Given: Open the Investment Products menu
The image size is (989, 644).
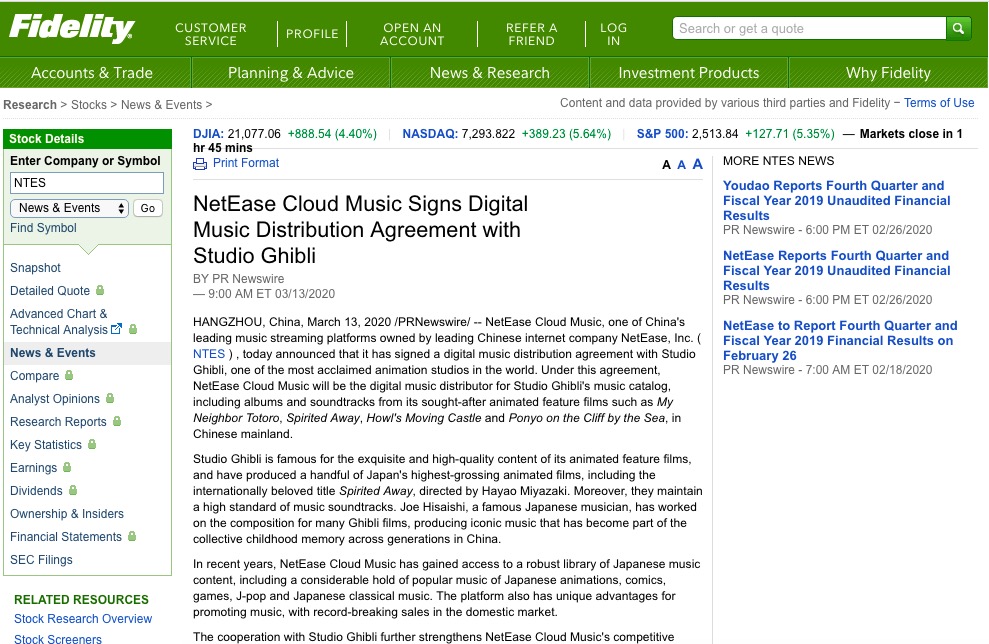Looking at the screenshot, I should point(689,73).
